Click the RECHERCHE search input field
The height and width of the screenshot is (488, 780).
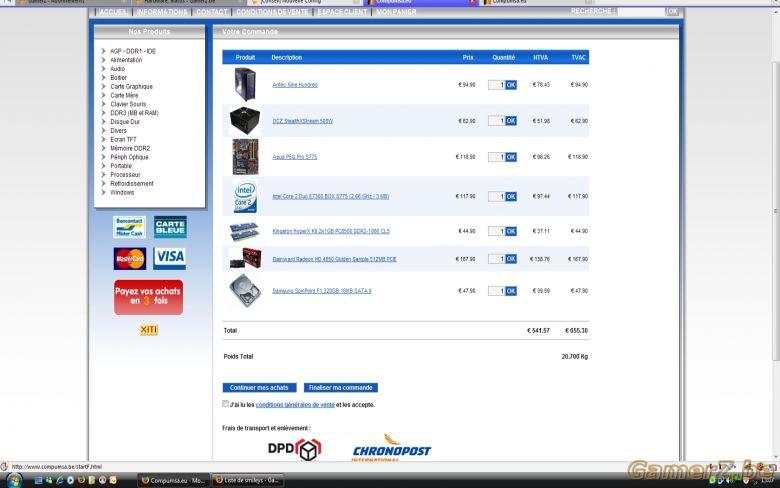tap(641, 11)
